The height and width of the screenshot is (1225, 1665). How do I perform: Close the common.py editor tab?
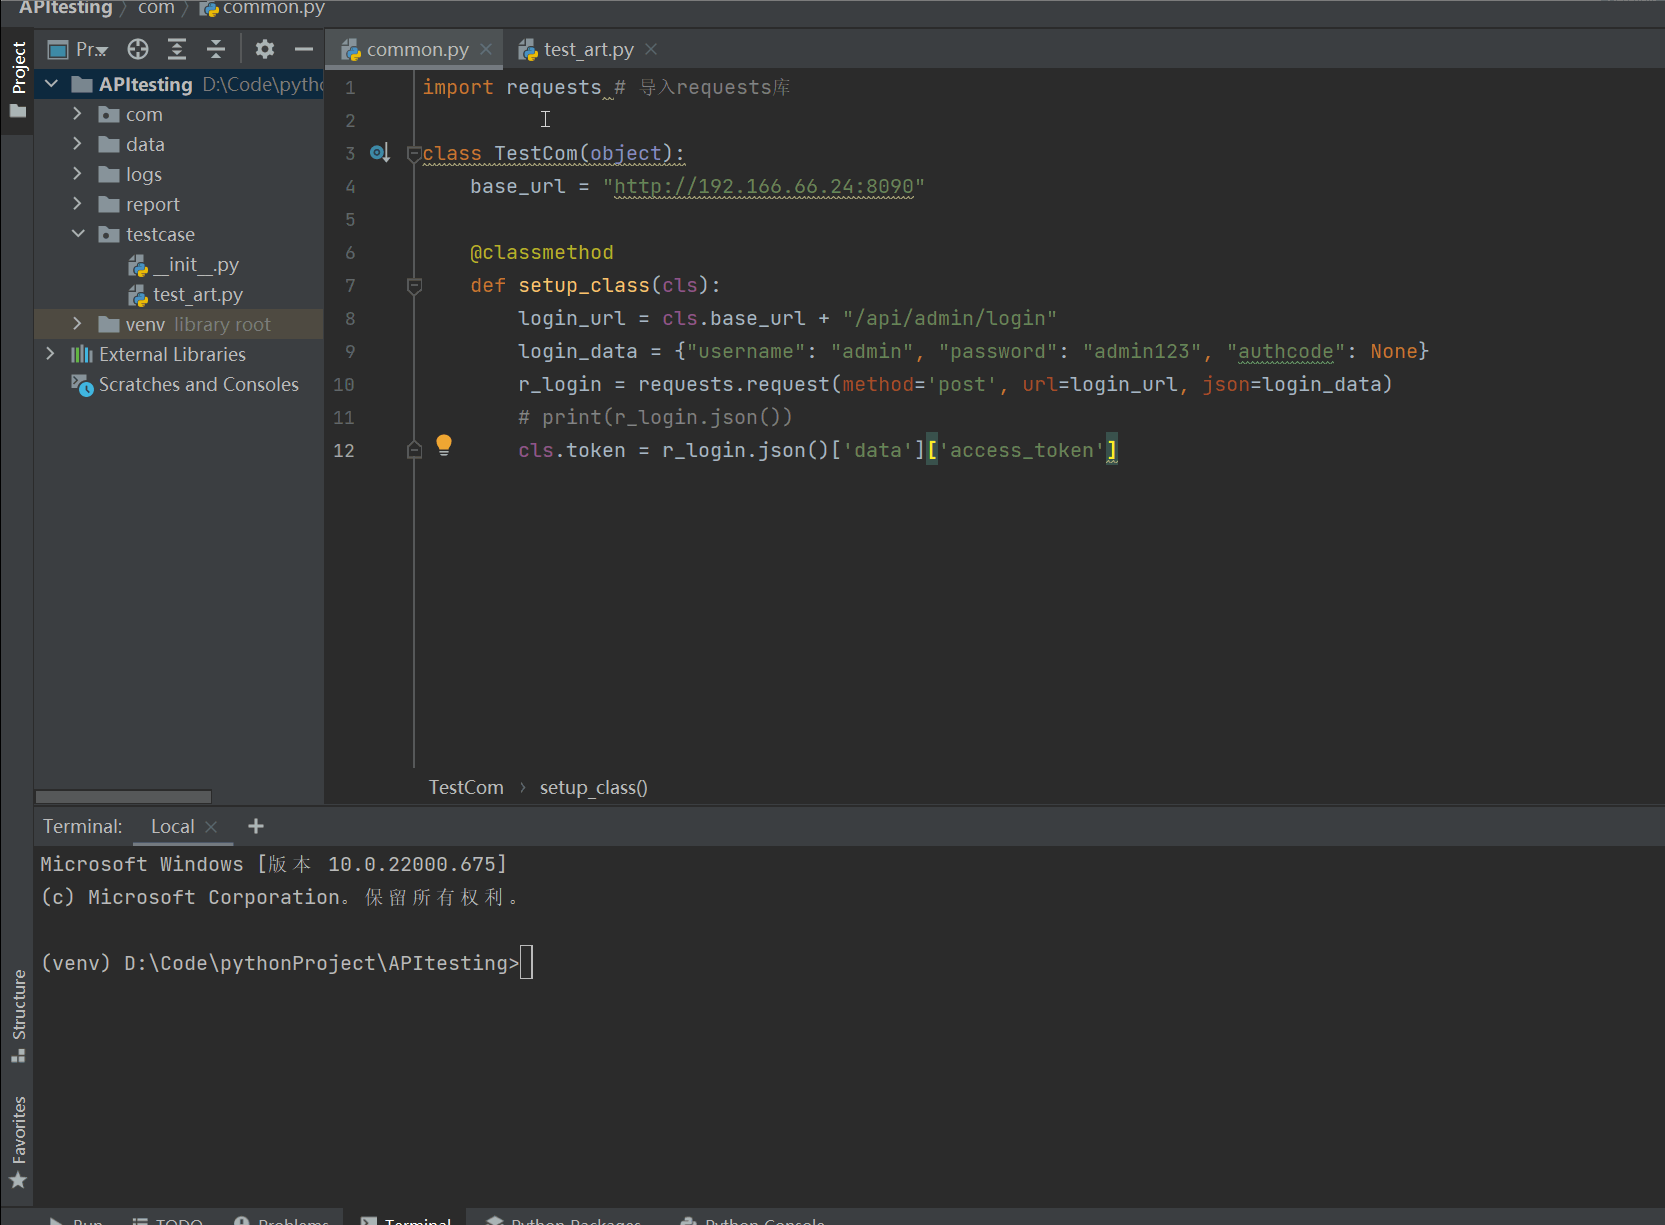tap(486, 49)
